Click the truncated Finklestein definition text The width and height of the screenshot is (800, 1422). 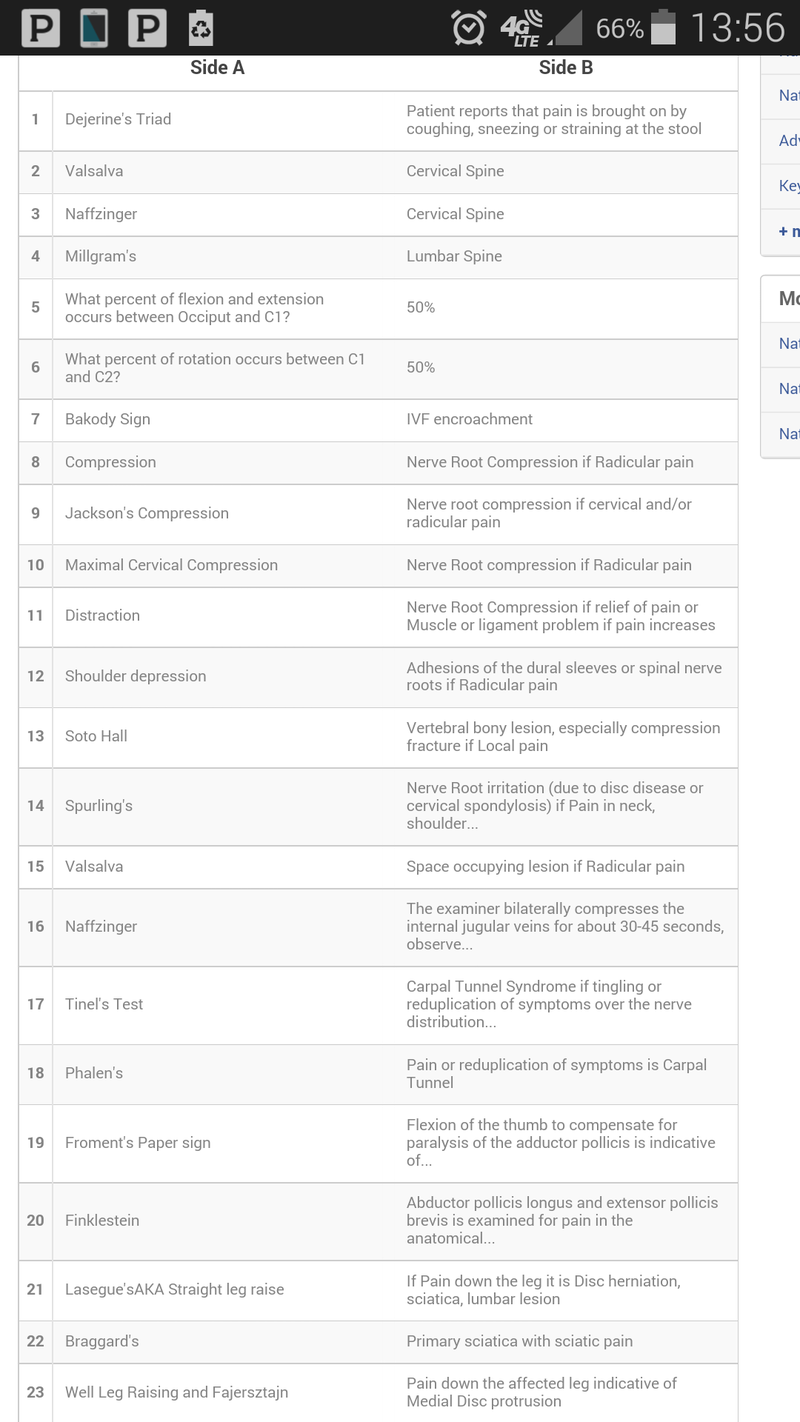[561, 1221]
